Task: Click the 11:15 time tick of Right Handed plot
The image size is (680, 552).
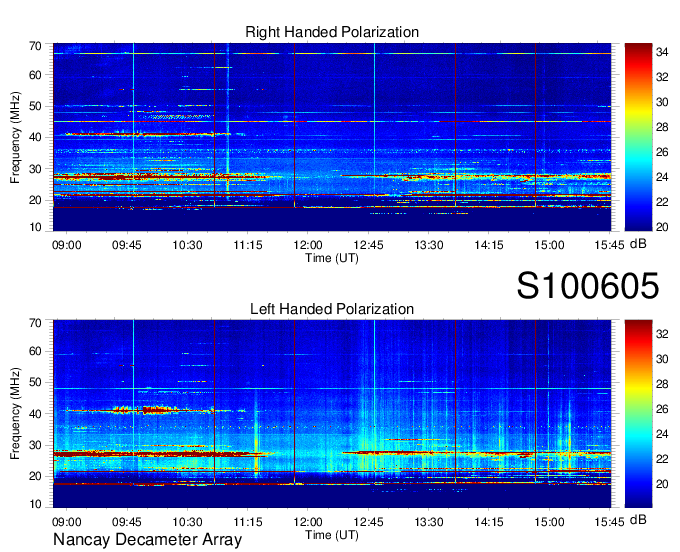Action: tap(248, 245)
